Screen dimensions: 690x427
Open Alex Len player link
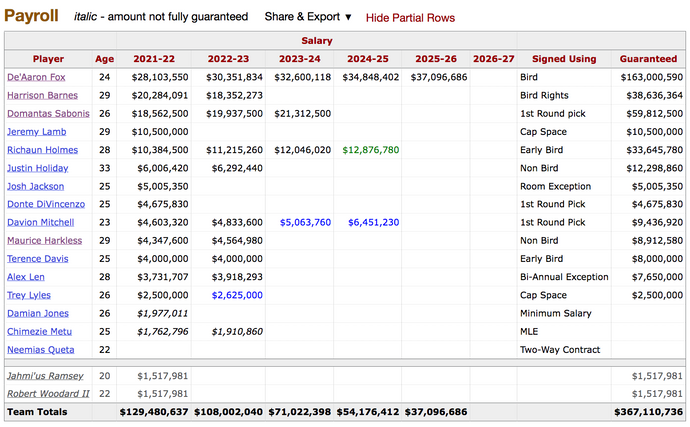(26, 277)
